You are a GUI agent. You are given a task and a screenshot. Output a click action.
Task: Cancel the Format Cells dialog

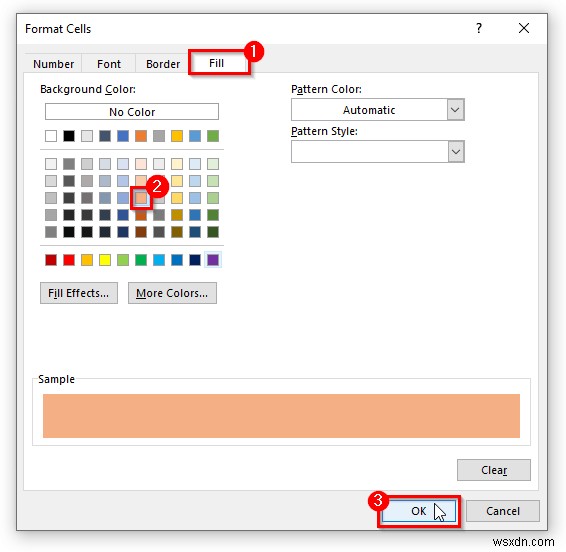(503, 511)
